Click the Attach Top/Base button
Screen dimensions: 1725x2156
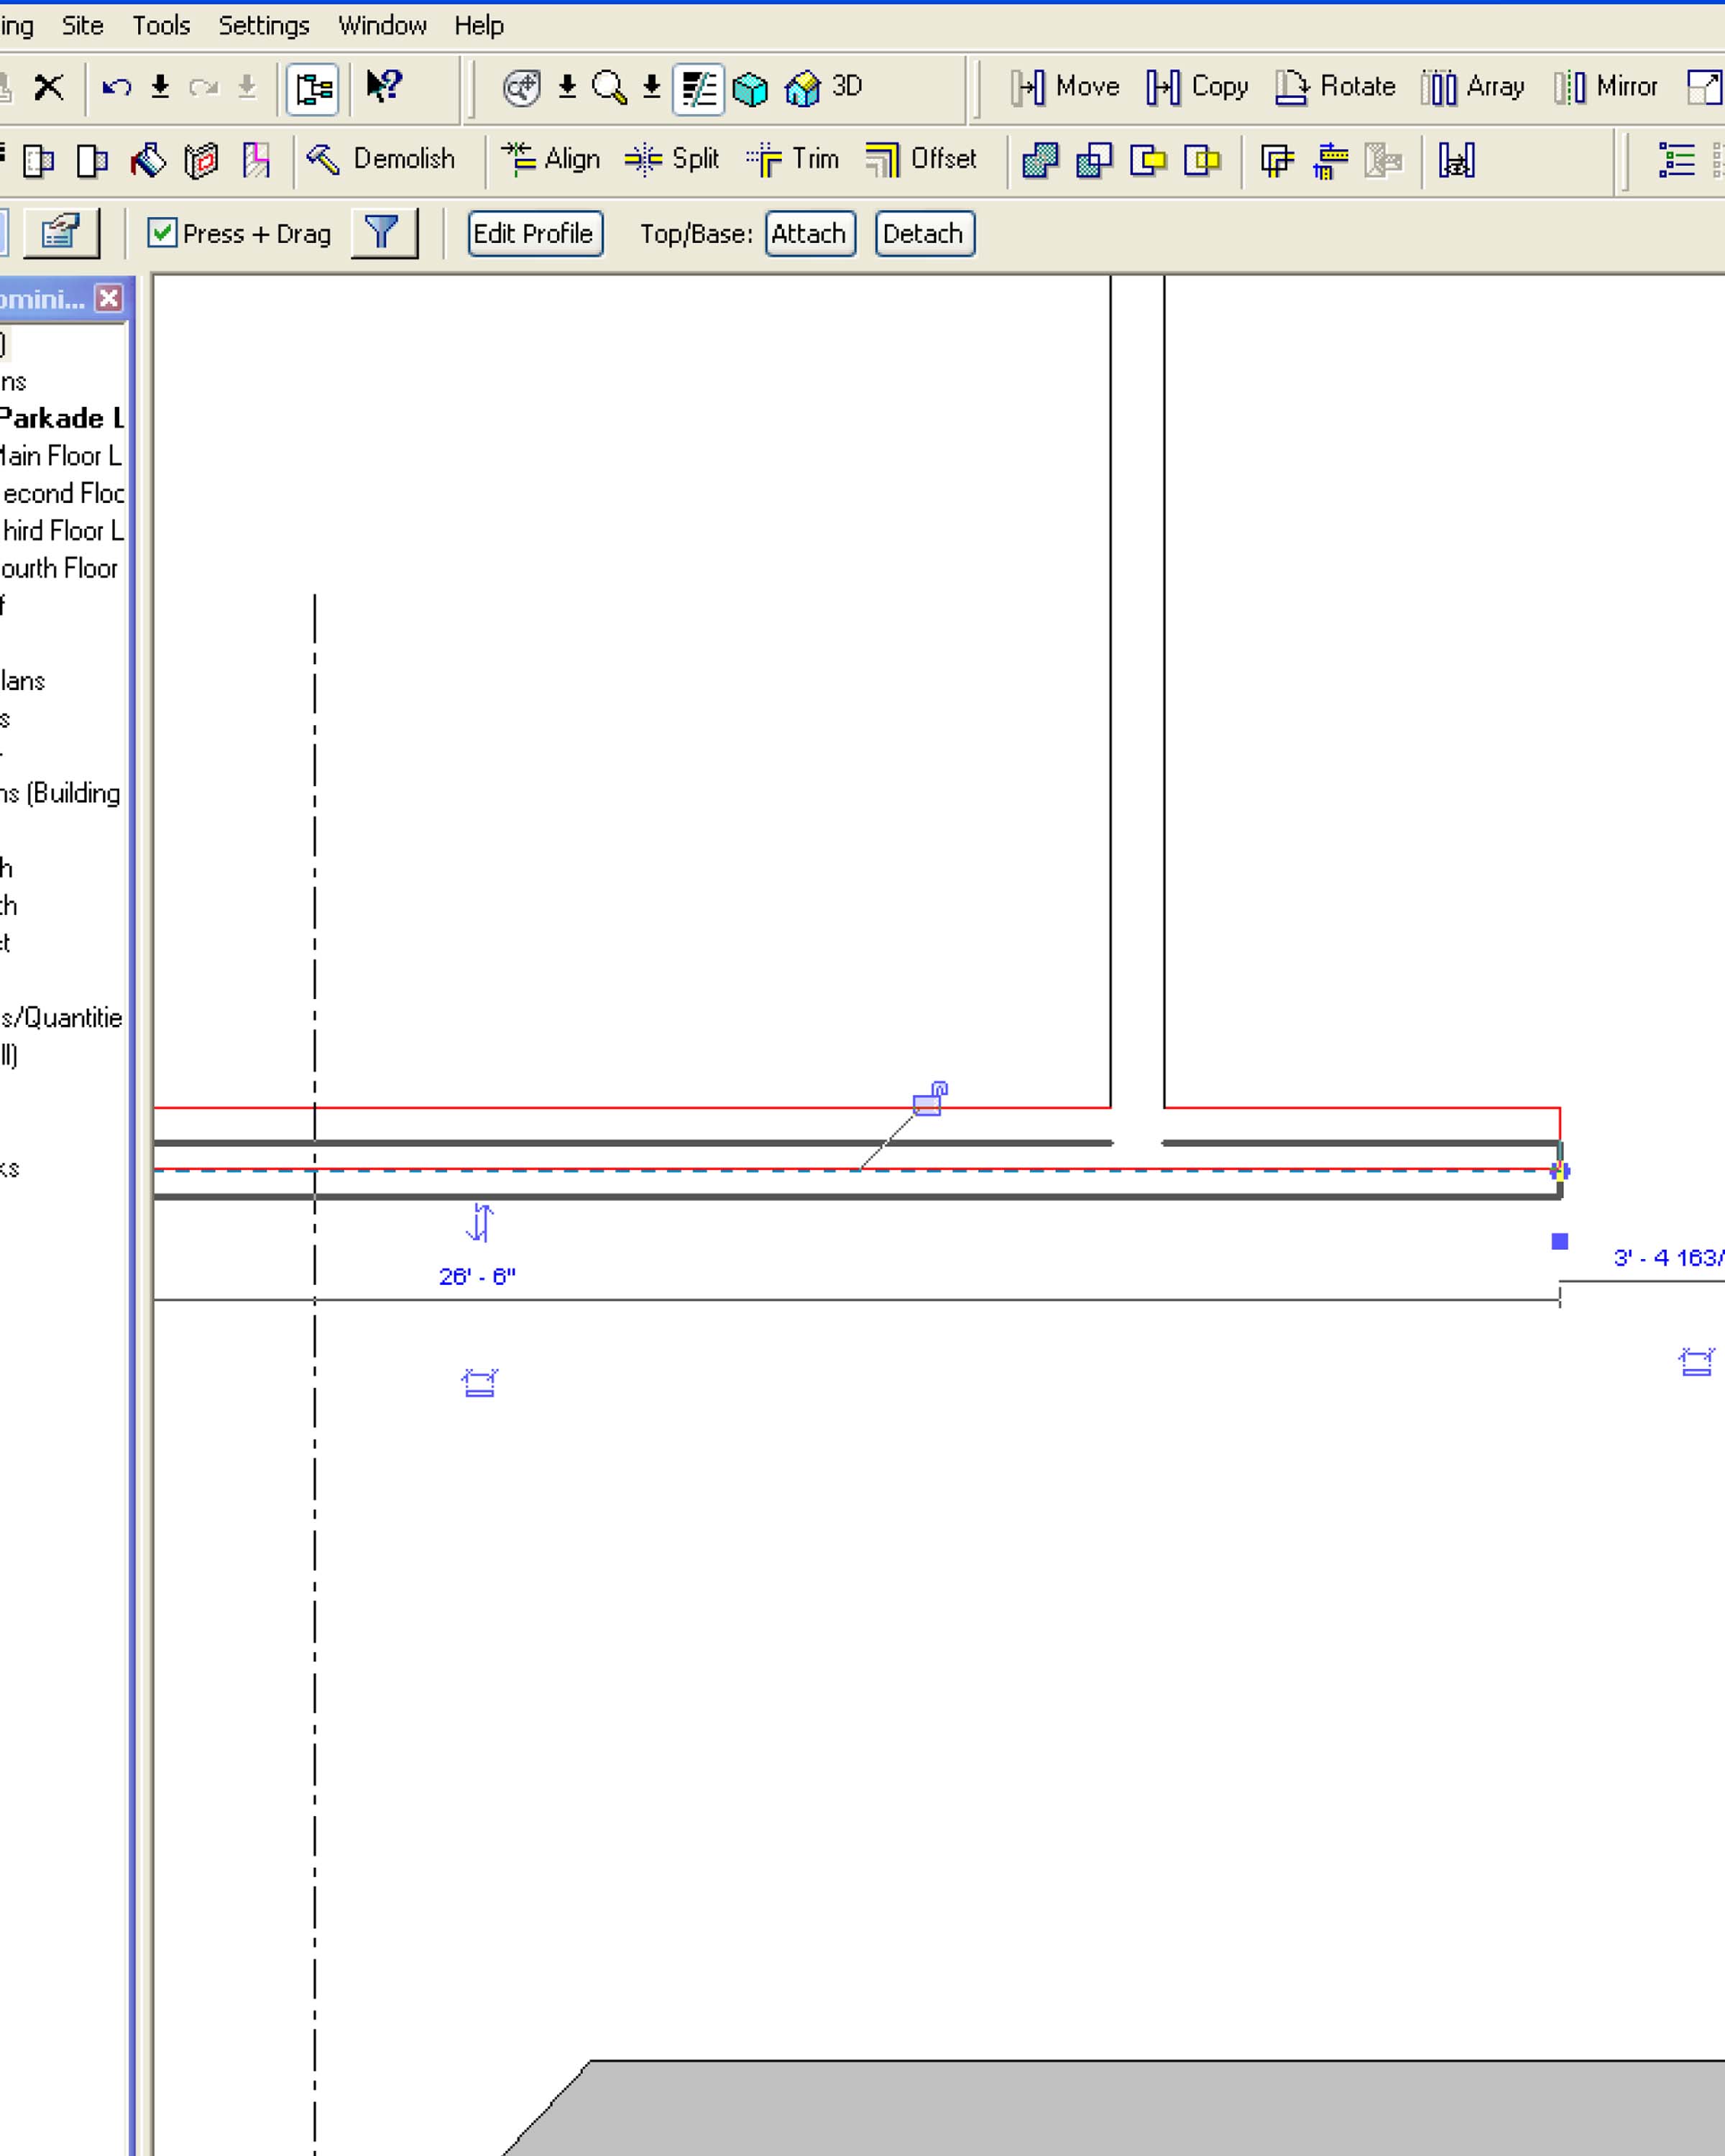coord(810,234)
